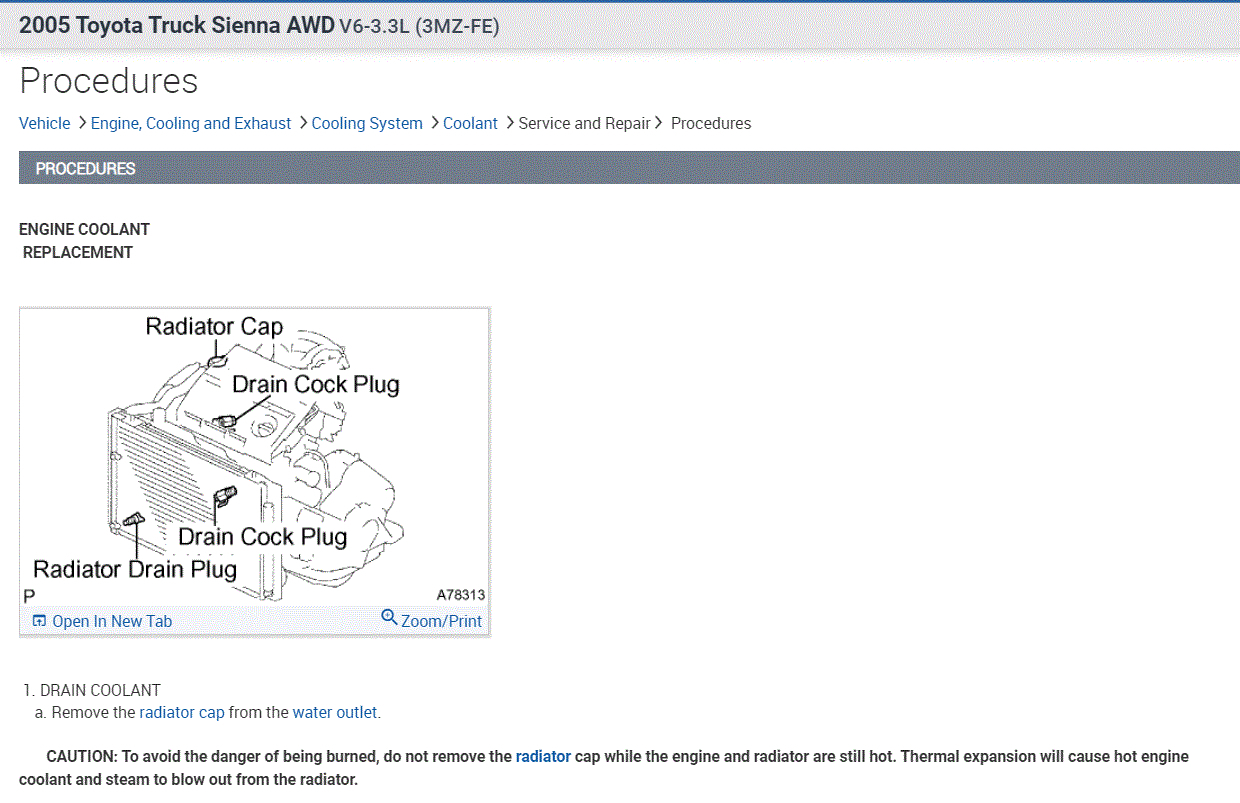Viewport: 1240px width, 803px height.
Task: Select the REPLACEMENT heading text
Action: tap(78, 252)
